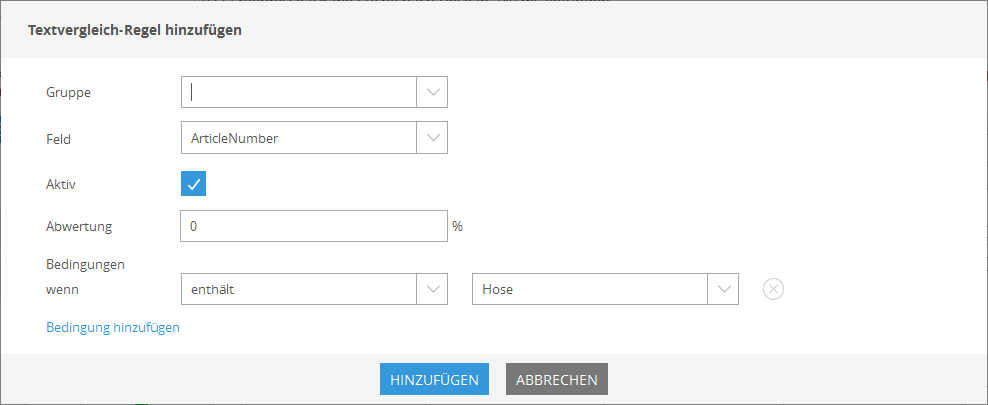Click the 'Aktiv' label text
Viewport: 988px width, 405px height.
point(61,184)
